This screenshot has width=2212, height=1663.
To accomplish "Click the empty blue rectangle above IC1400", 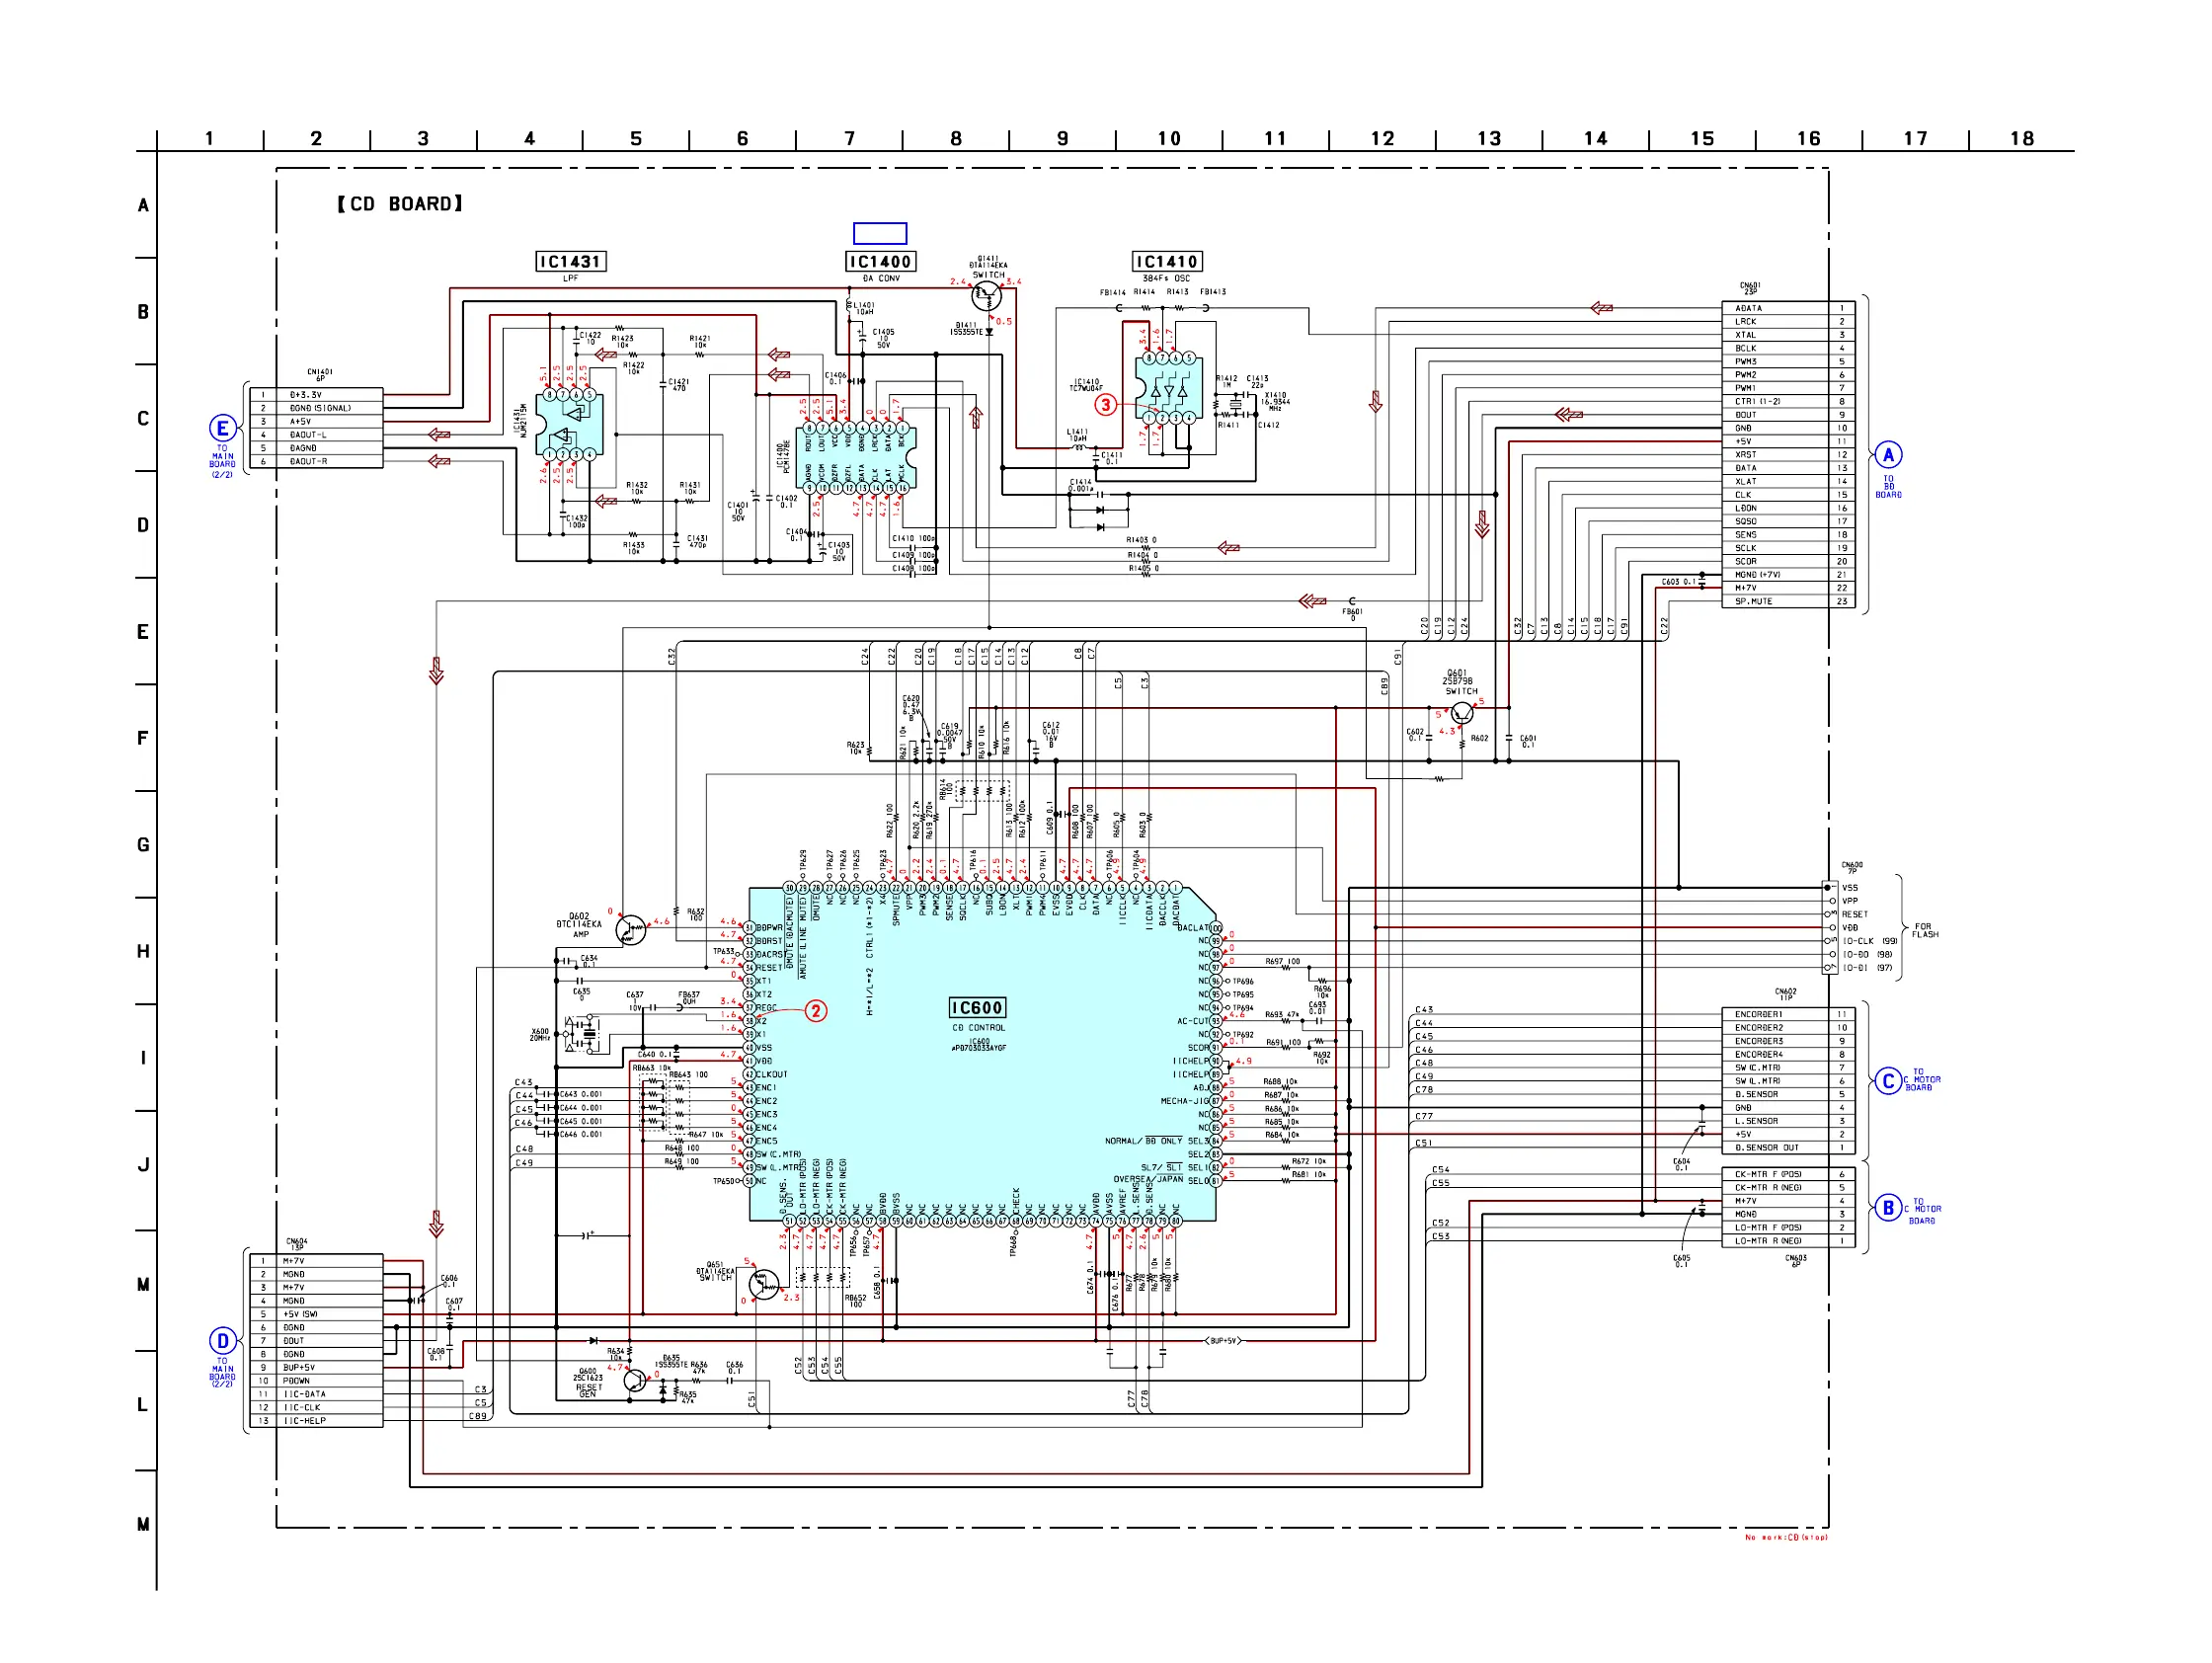I will (x=880, y=233).
